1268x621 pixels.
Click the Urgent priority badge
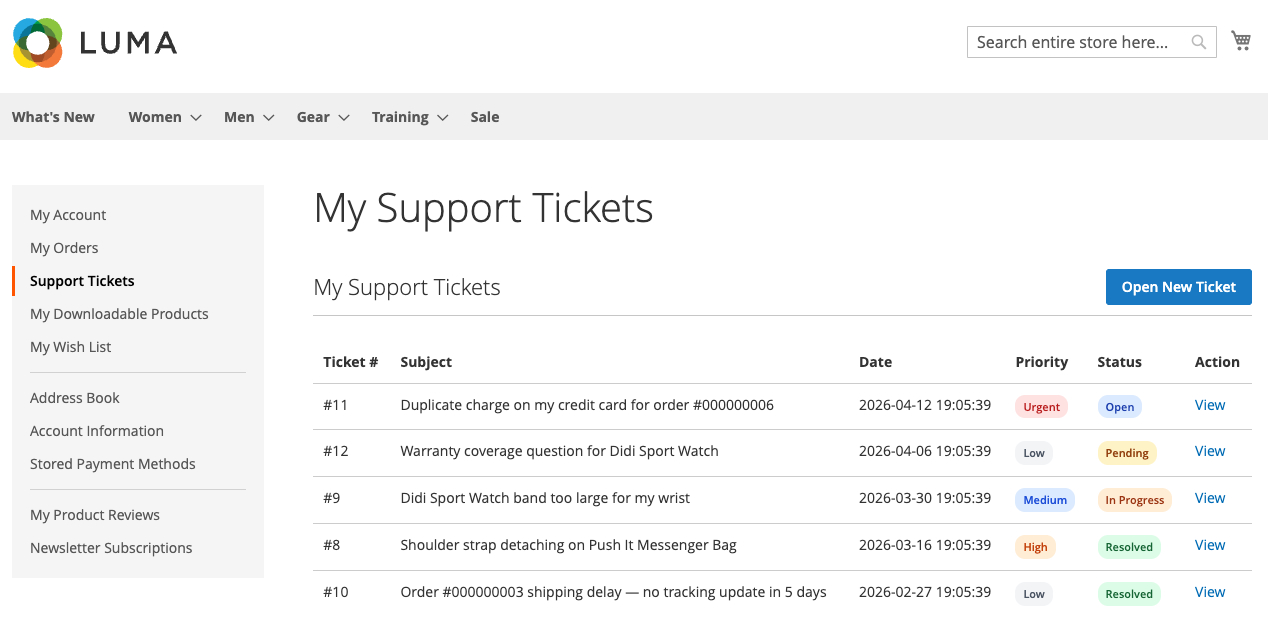point(1042,407)
